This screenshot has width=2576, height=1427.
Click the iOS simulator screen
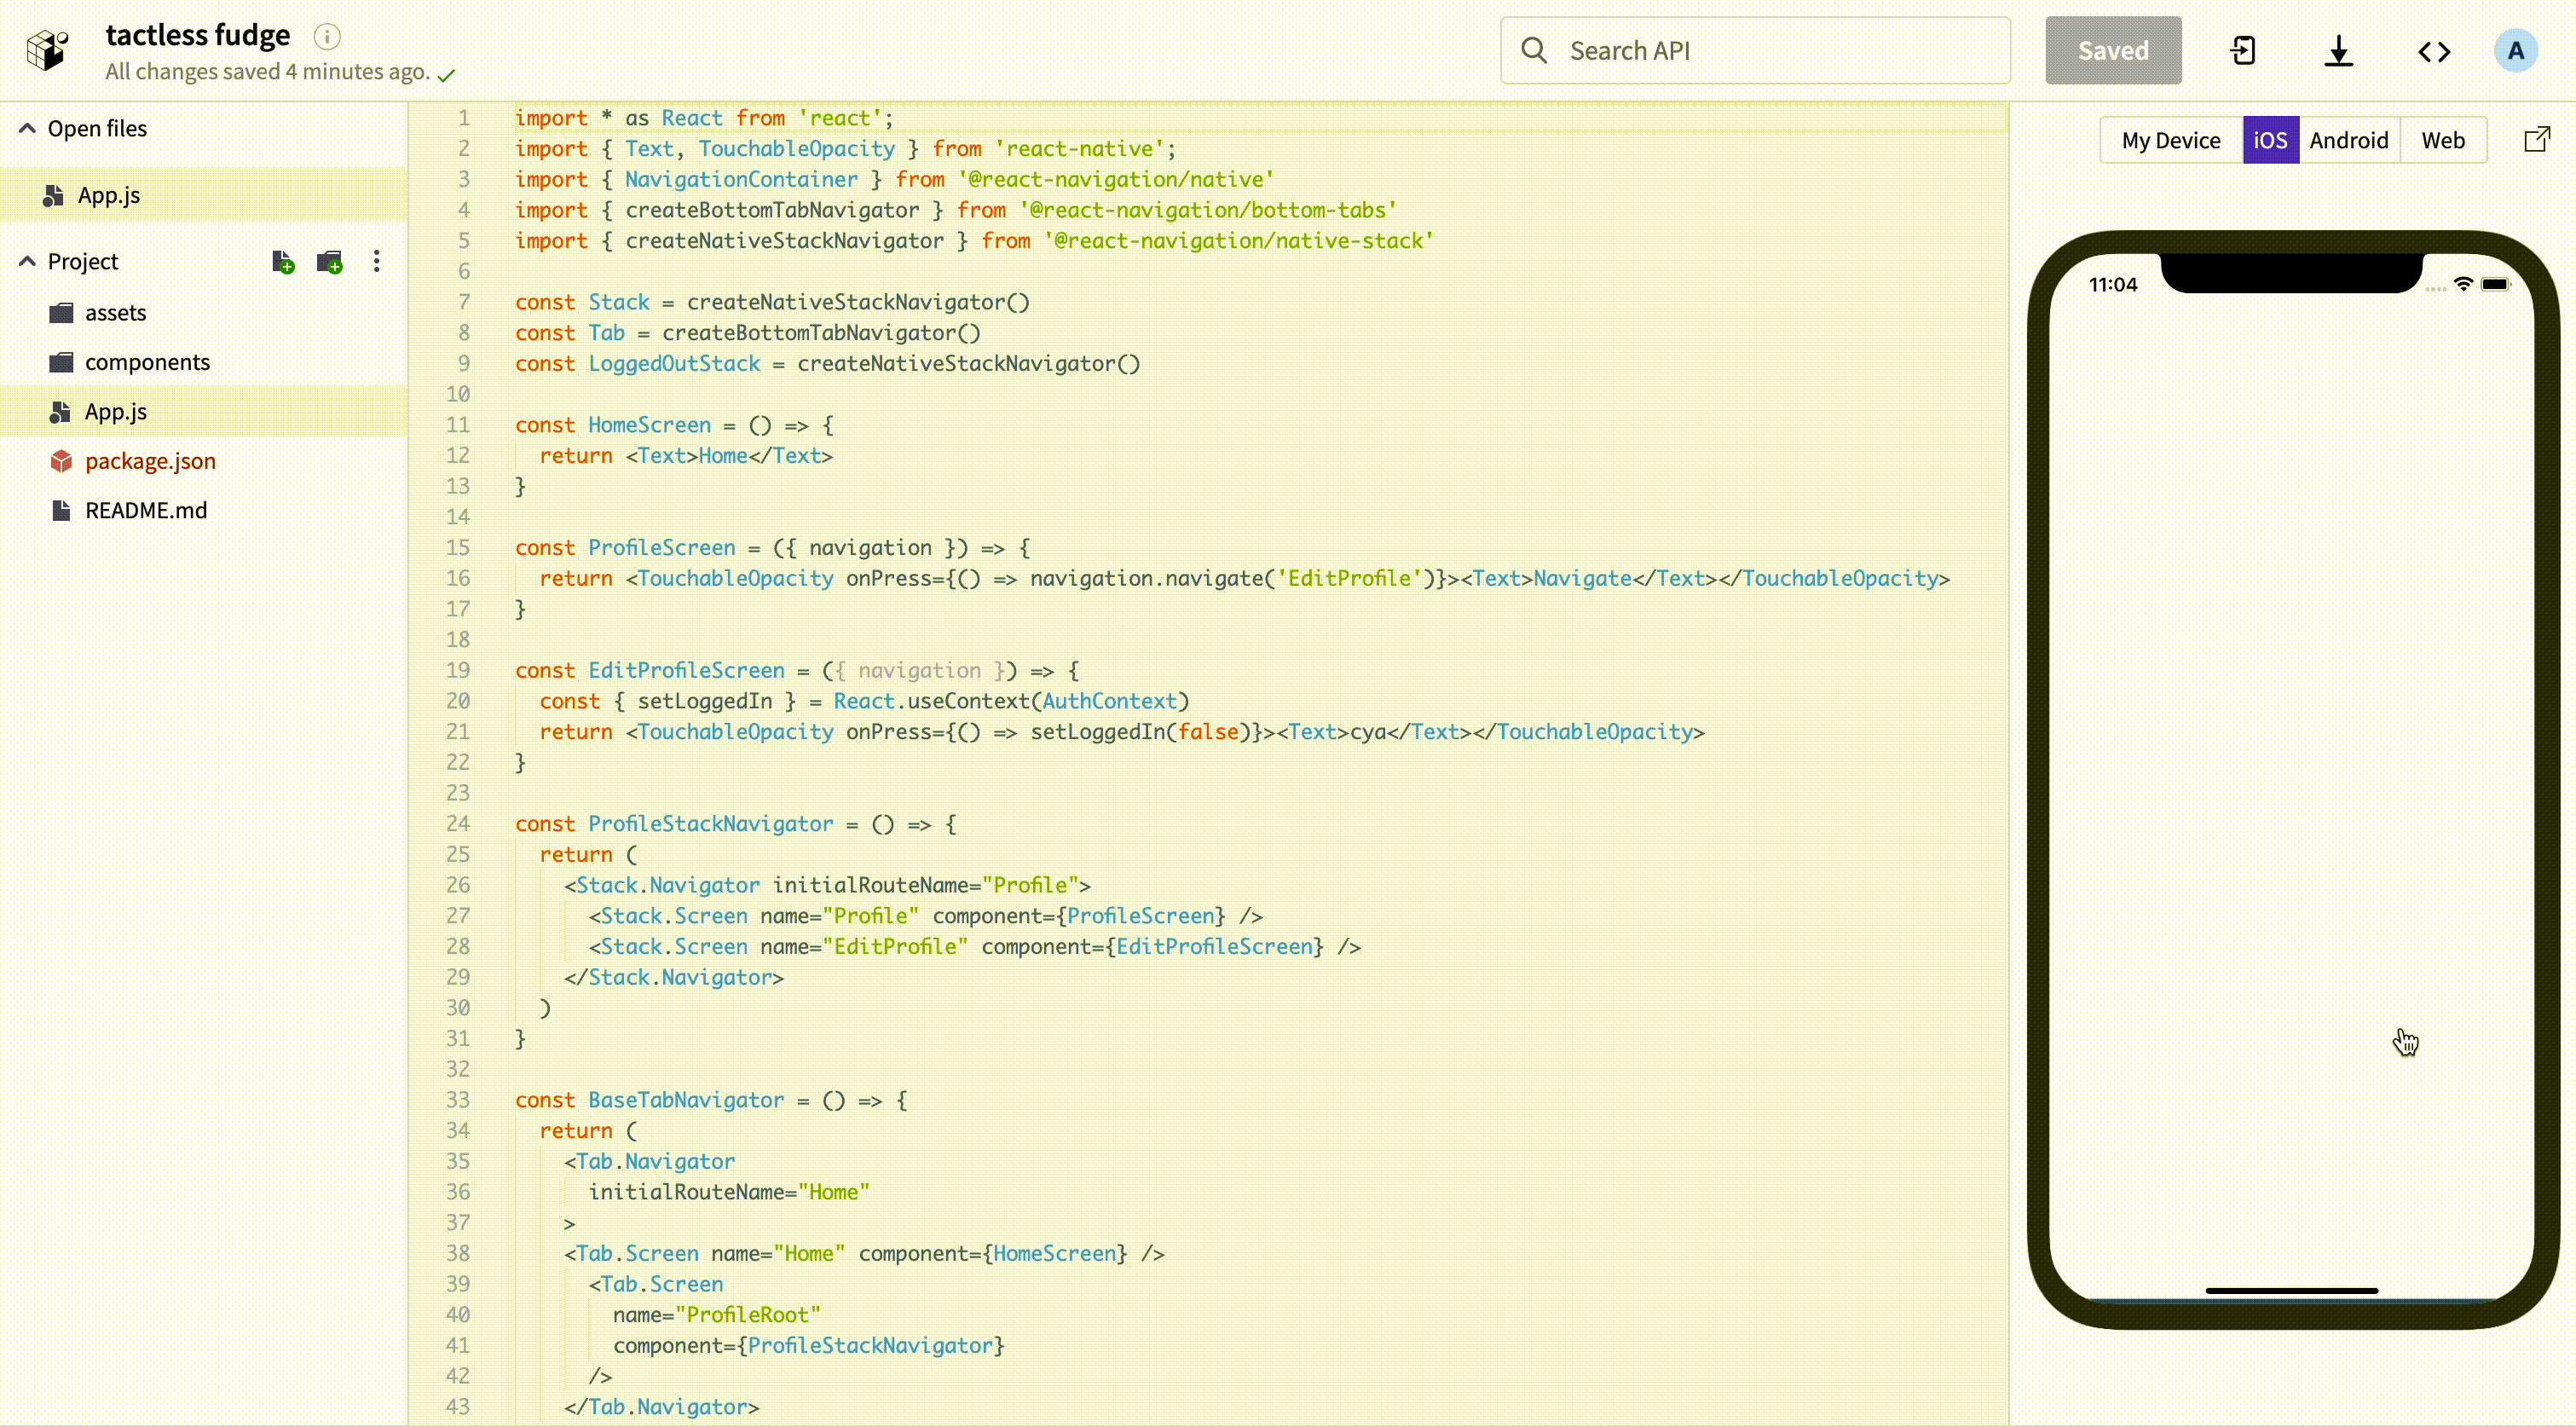click(2291, 780)
